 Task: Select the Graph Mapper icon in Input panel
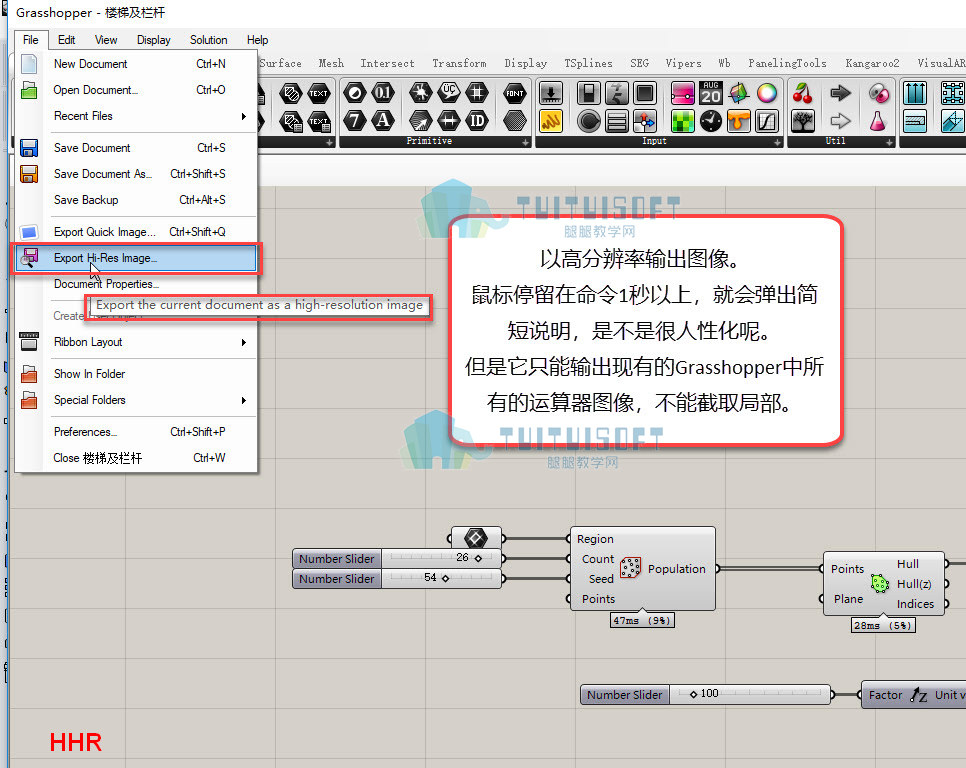tap(766, 121)
